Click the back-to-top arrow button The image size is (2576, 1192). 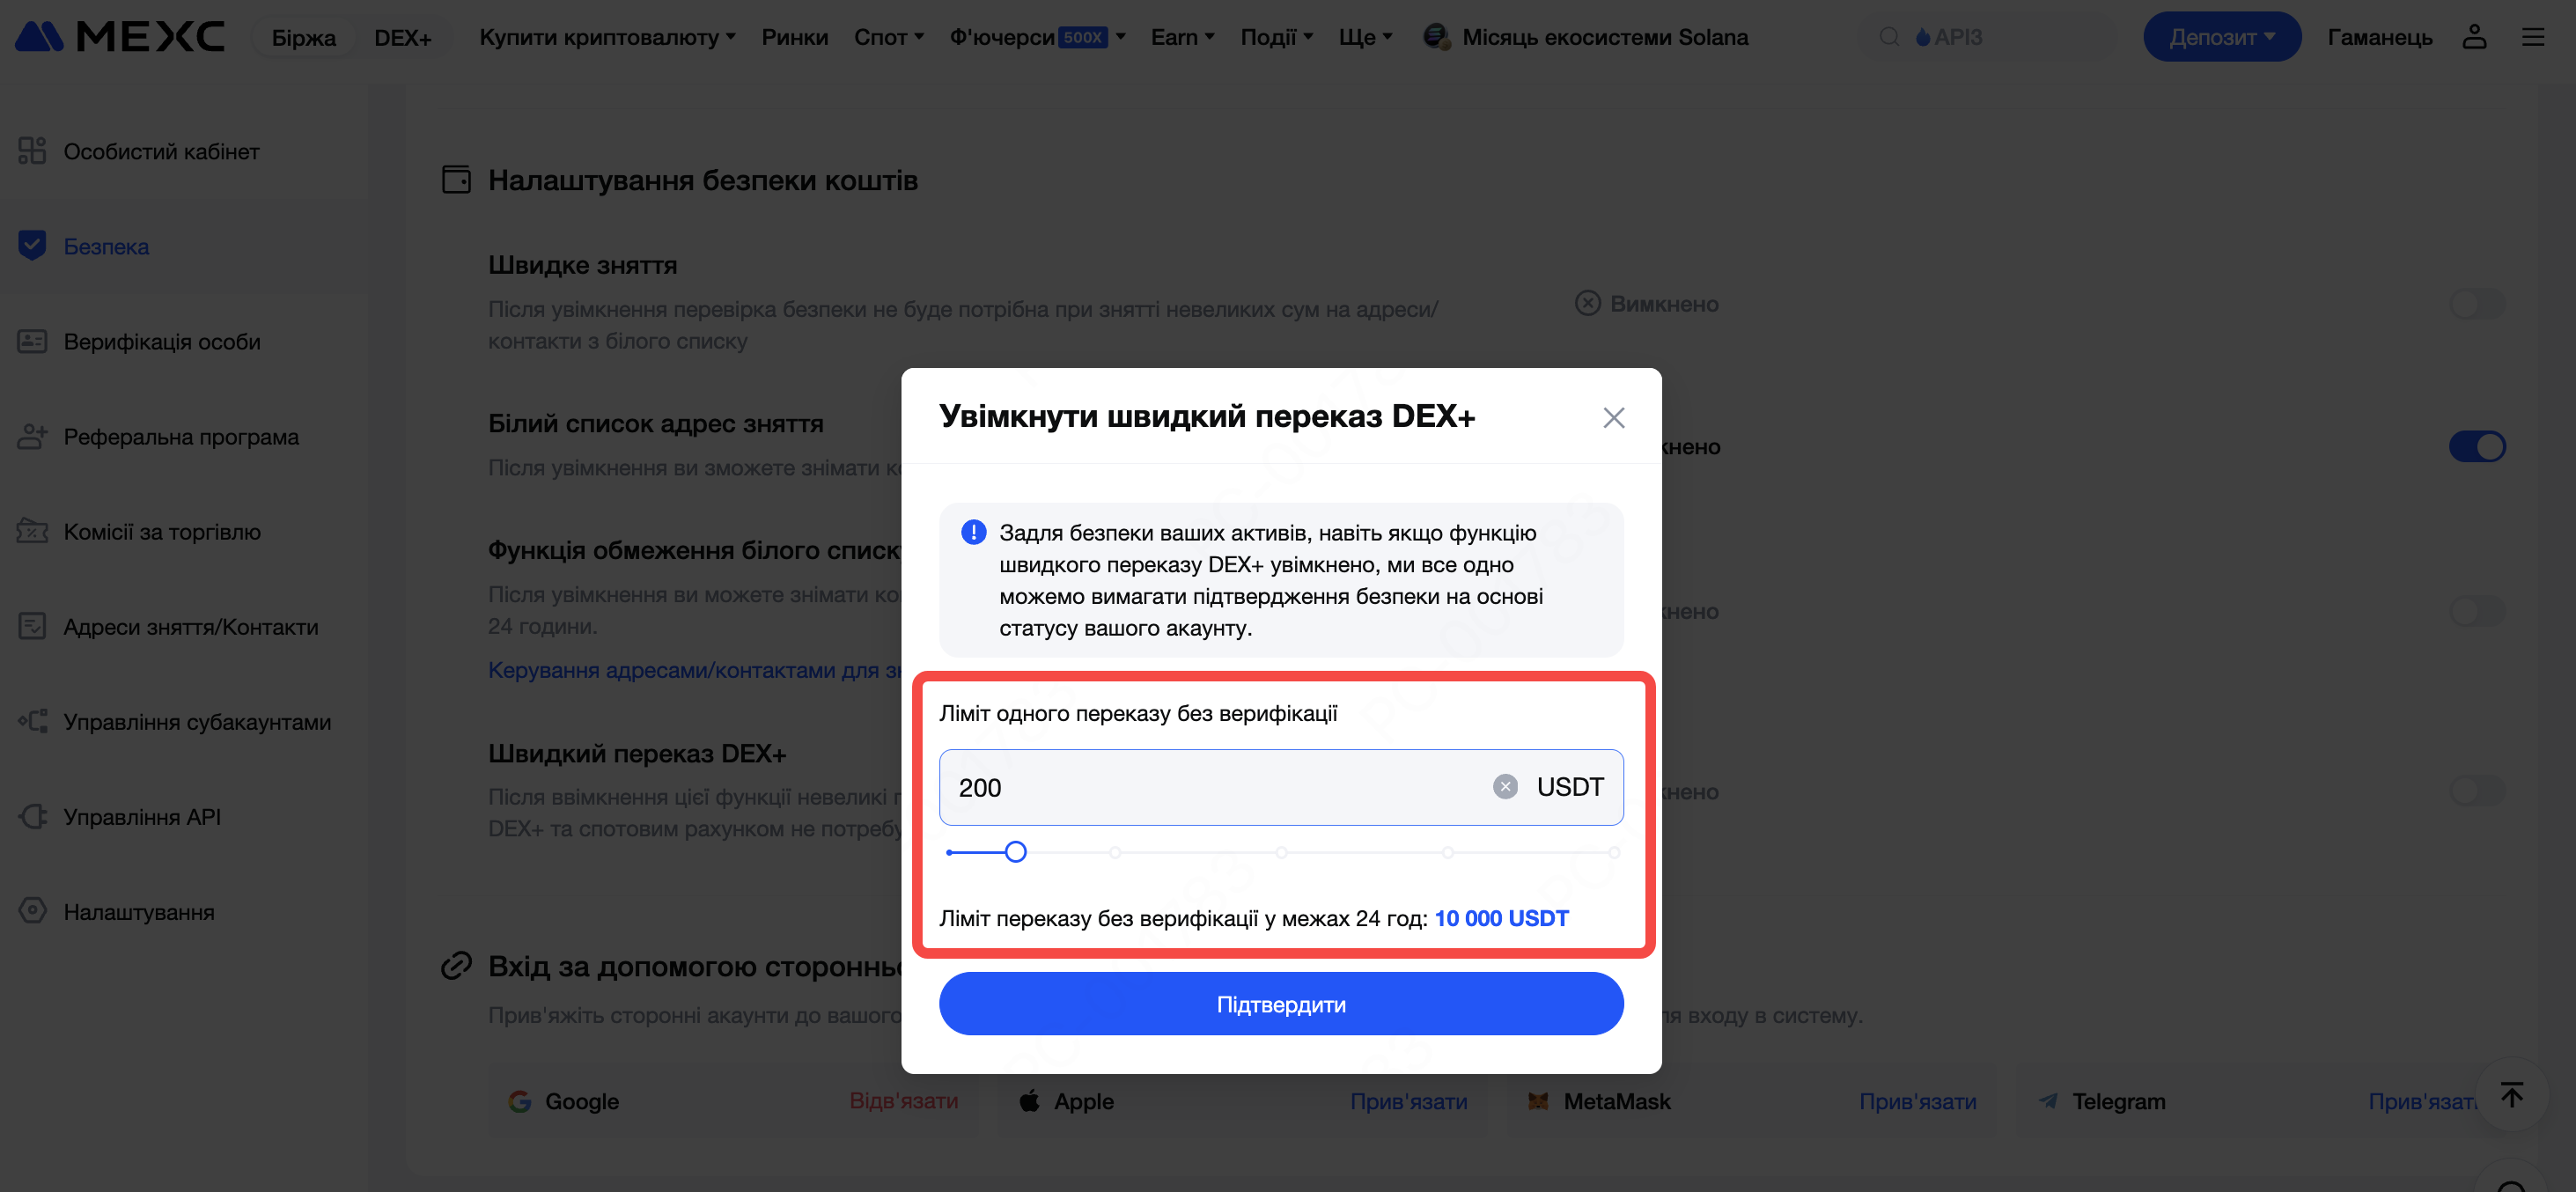2511,1094
